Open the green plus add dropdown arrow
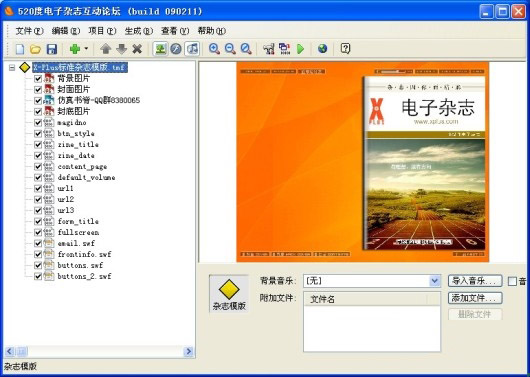Image resolution: width=530 pixels, height=377 pixels. pyautogui.click(x=86, y=49)
